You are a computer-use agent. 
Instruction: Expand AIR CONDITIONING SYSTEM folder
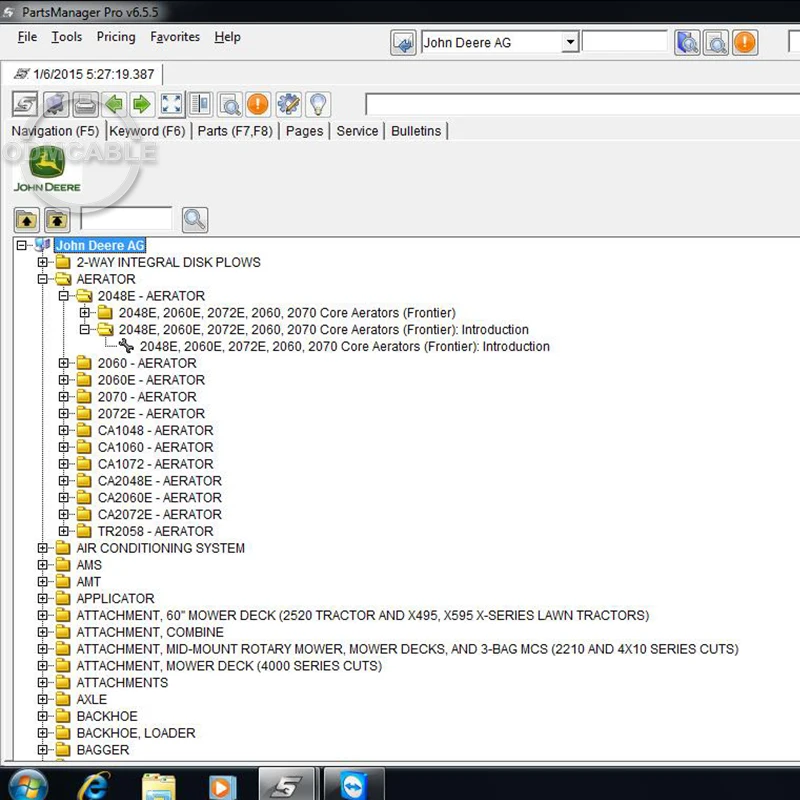click(42, 548)
